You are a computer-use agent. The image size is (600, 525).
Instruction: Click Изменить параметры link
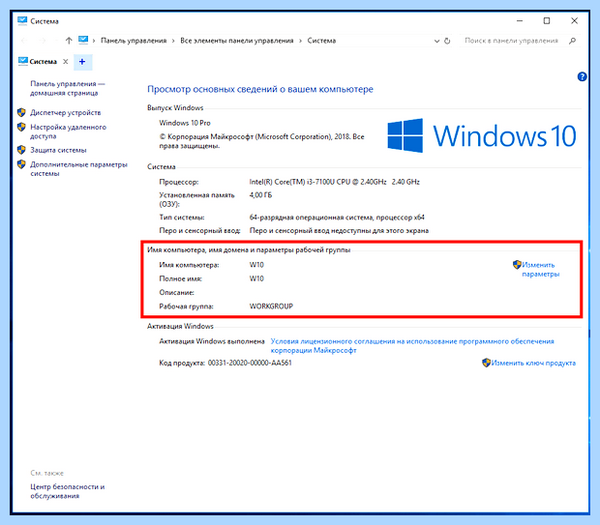(x=540, y=269)
